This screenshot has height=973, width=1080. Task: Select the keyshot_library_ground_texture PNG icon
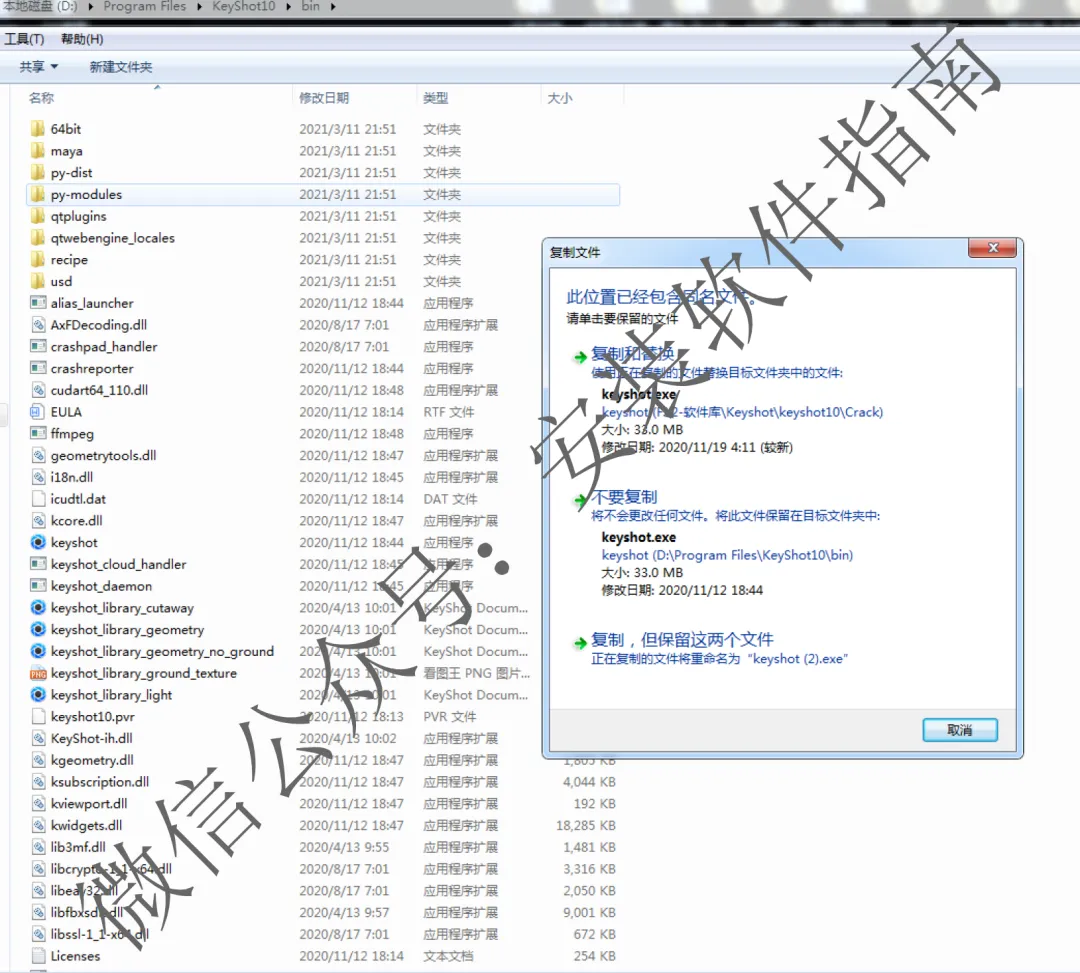[38, 673]
